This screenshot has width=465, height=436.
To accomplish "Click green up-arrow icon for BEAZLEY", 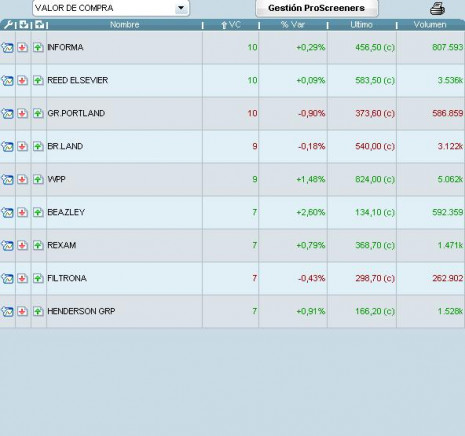I will pos(38,212).
